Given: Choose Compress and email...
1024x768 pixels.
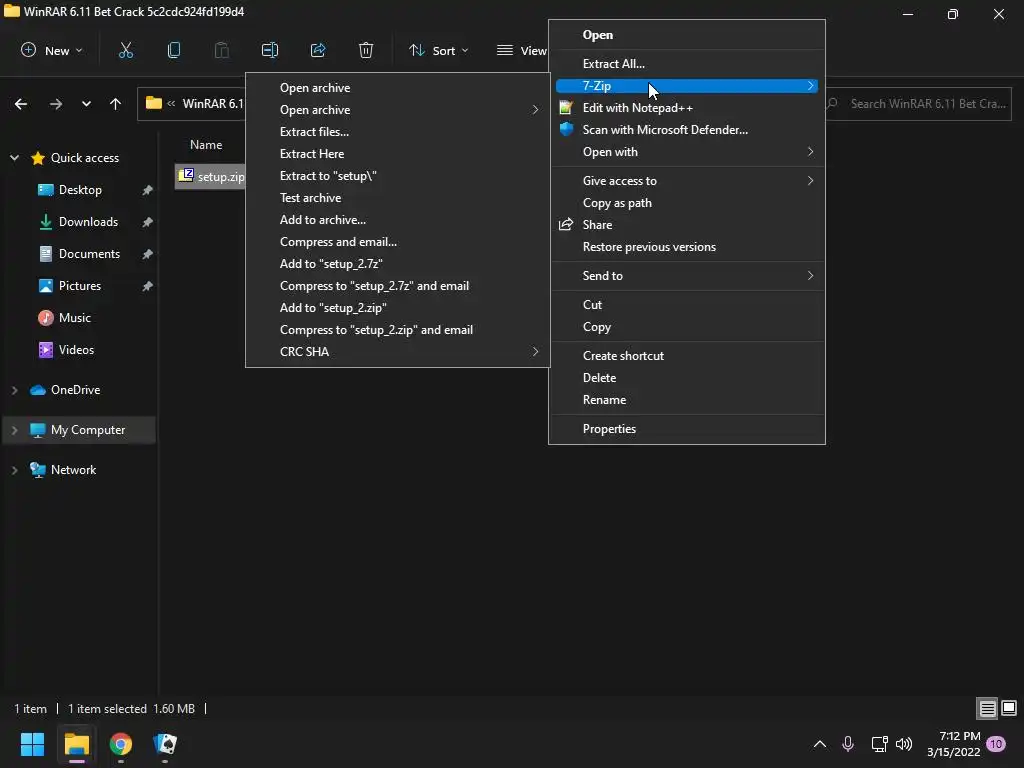Looking at the screenshot, I should click(397, 242).
